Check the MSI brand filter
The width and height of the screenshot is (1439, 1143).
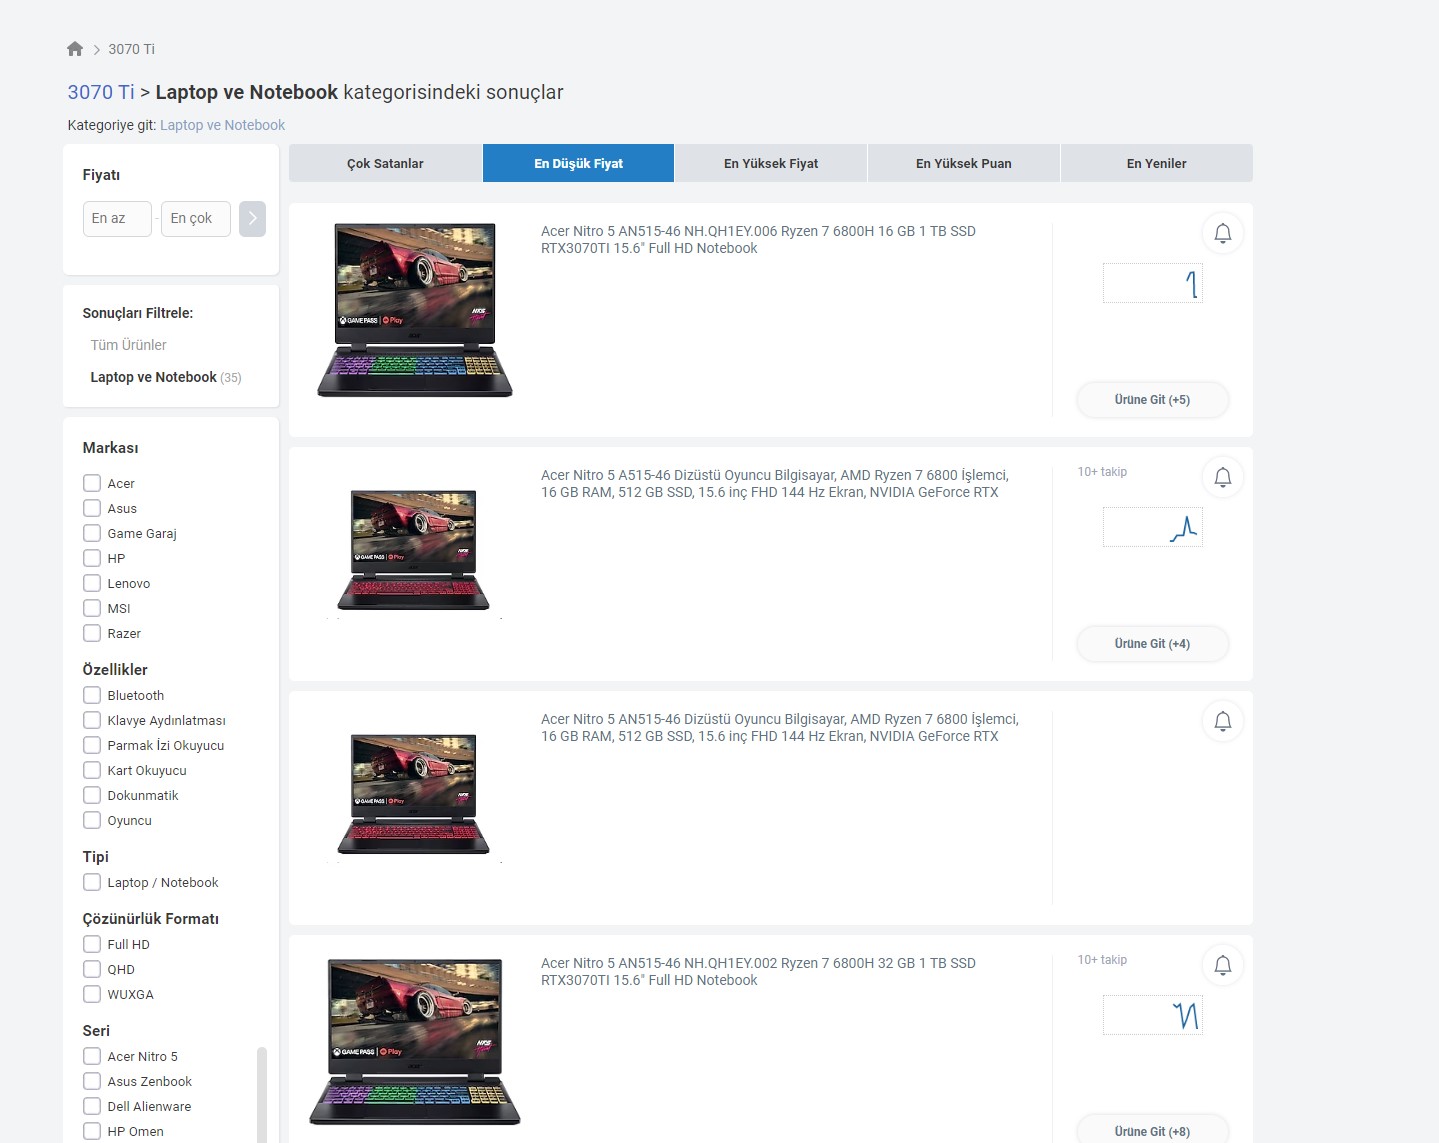click(x=92, y=608)
